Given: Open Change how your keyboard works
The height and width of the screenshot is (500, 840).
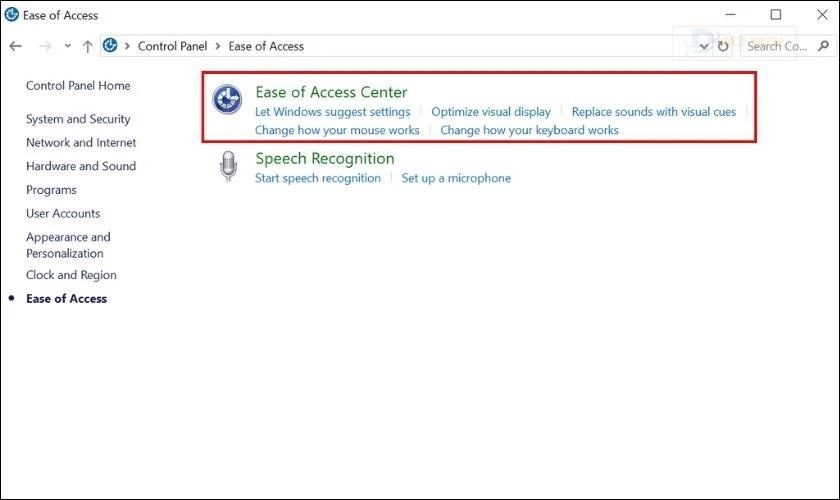Looking at the screenshot, I should tap(529, 130).
